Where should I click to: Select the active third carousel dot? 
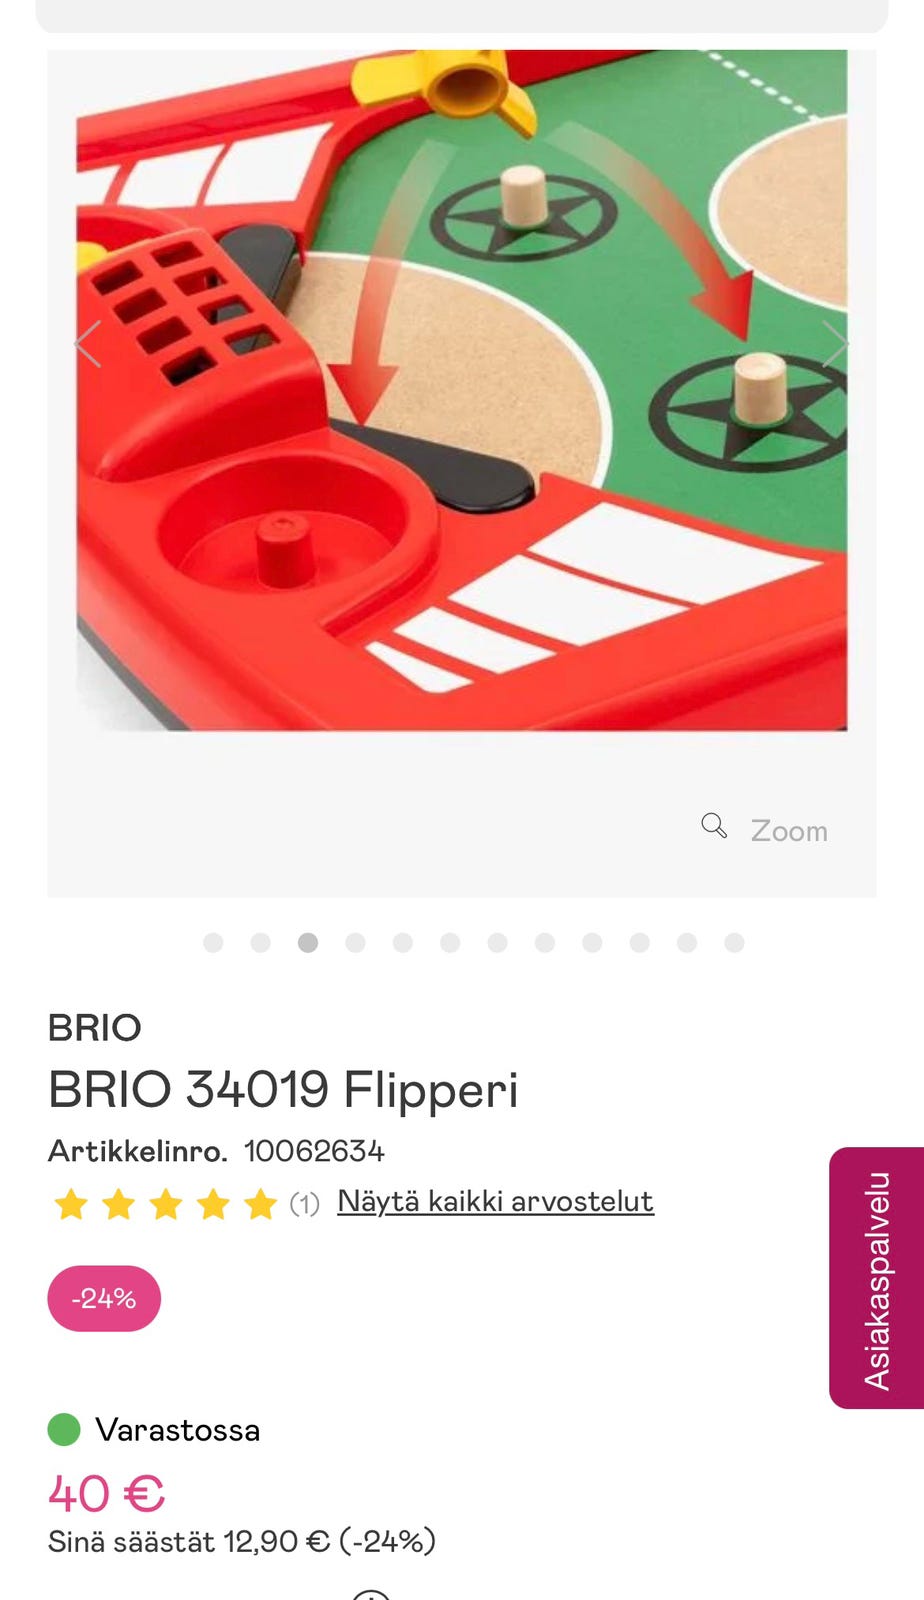pos(308,943)
